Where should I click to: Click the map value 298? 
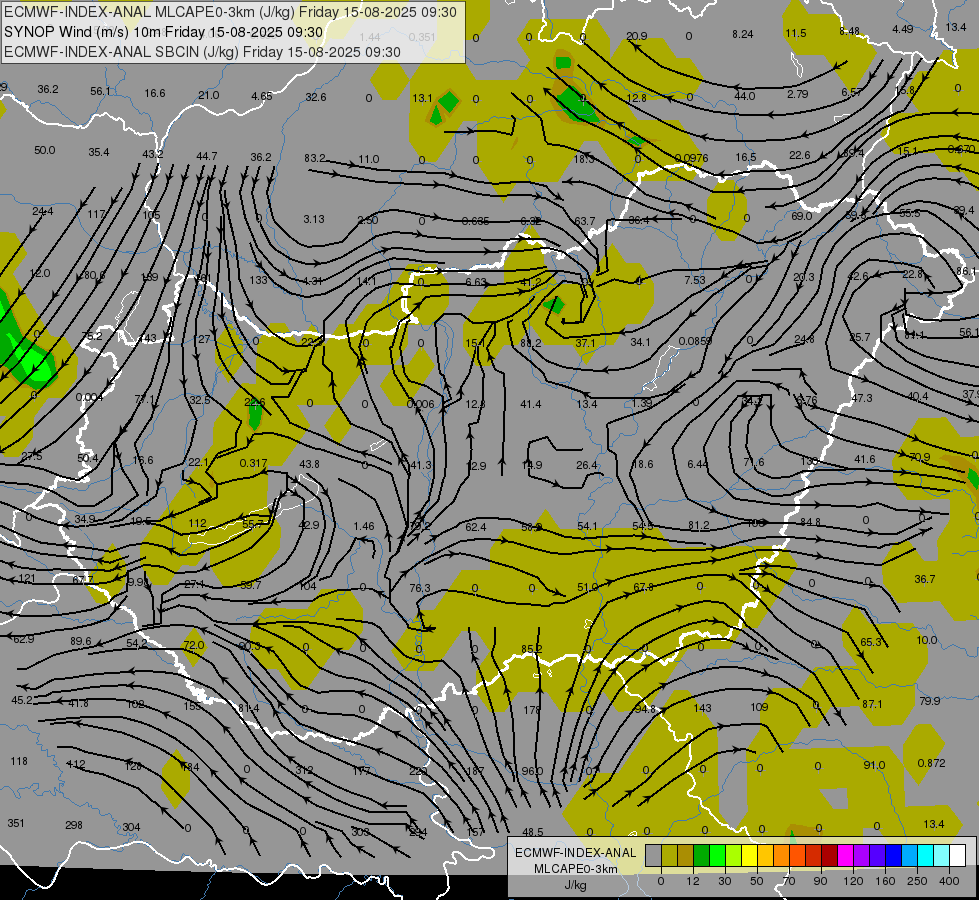74,824
